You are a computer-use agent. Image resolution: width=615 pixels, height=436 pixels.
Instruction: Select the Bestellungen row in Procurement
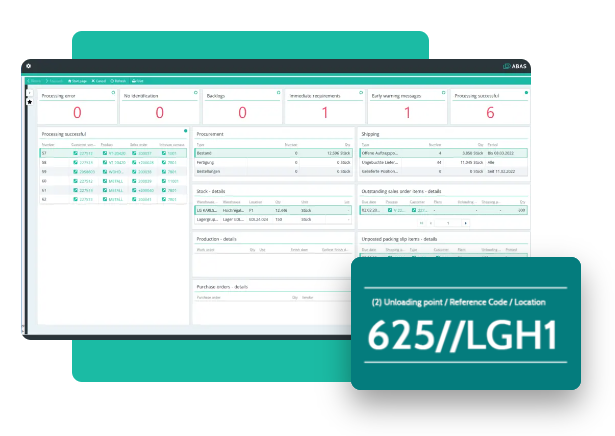pos(273,172)
